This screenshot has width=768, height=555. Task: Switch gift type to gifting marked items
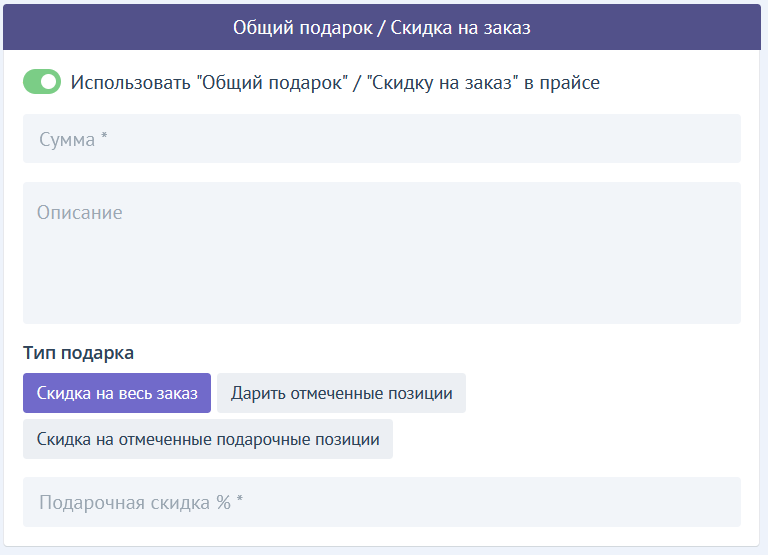(341, 393)
